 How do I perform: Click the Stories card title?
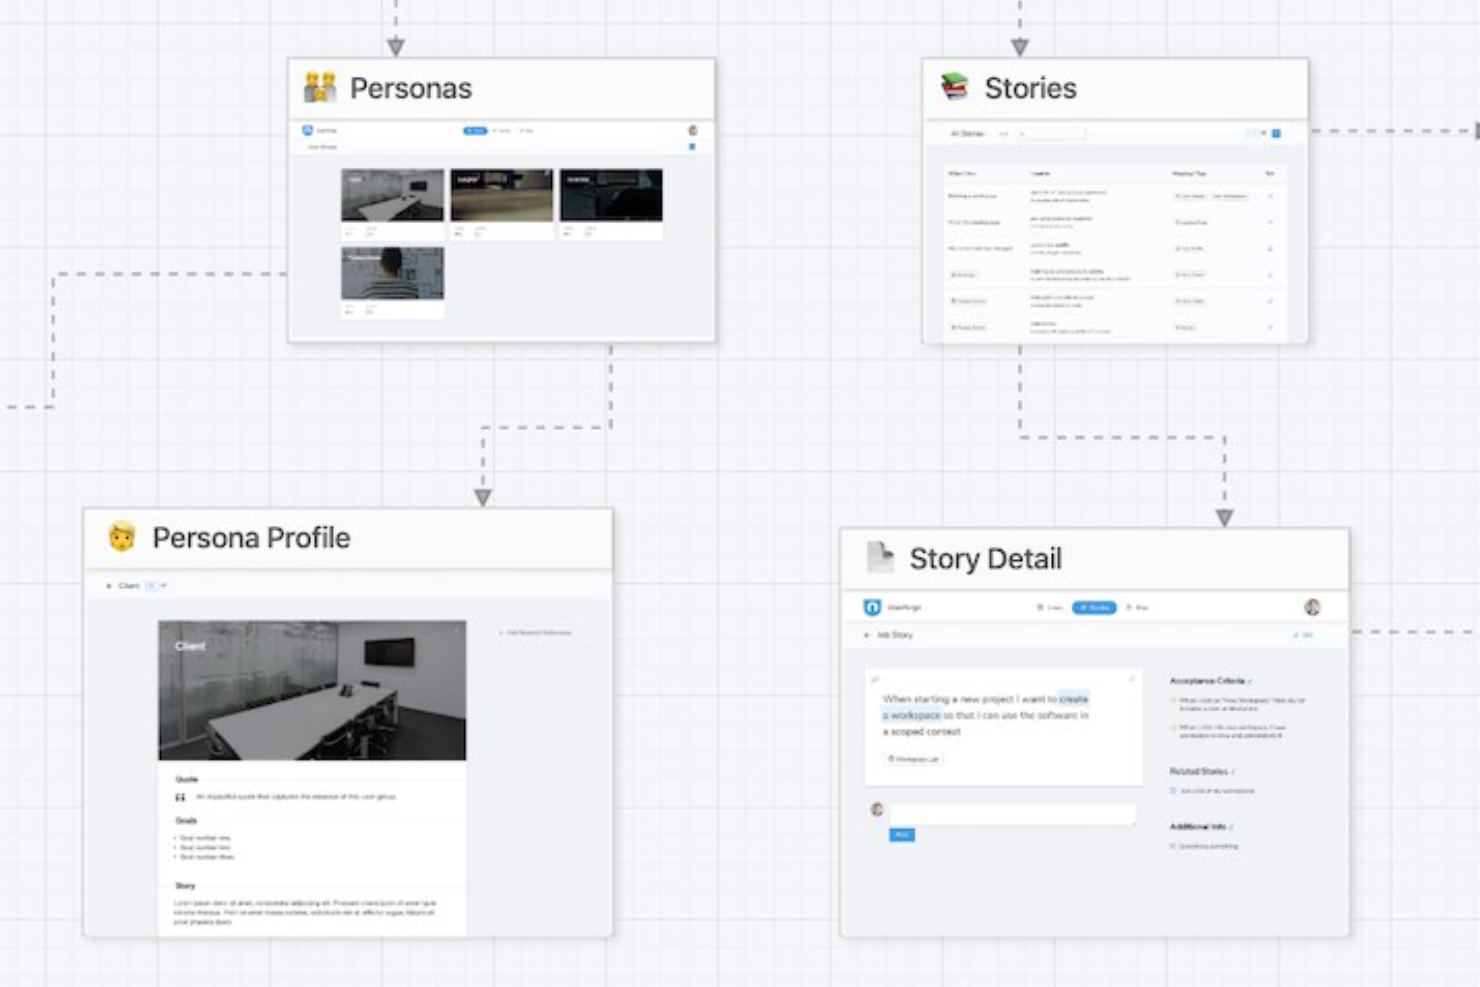coord(1030,88)
